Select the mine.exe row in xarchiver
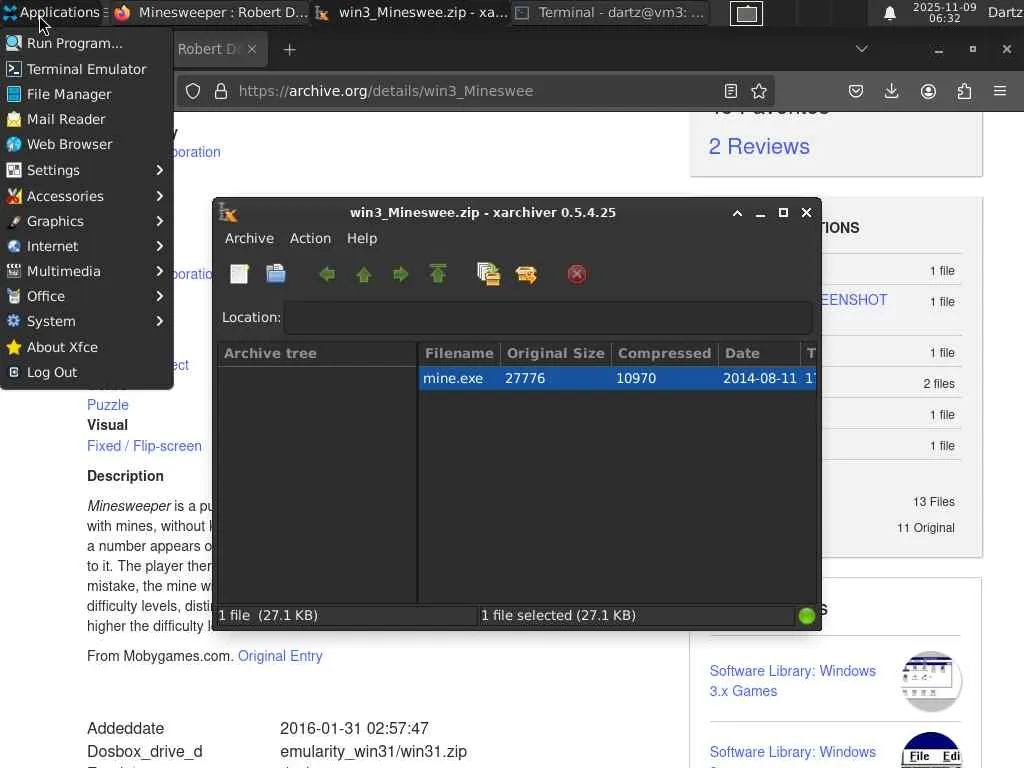1024x768 pixels. 617,378
